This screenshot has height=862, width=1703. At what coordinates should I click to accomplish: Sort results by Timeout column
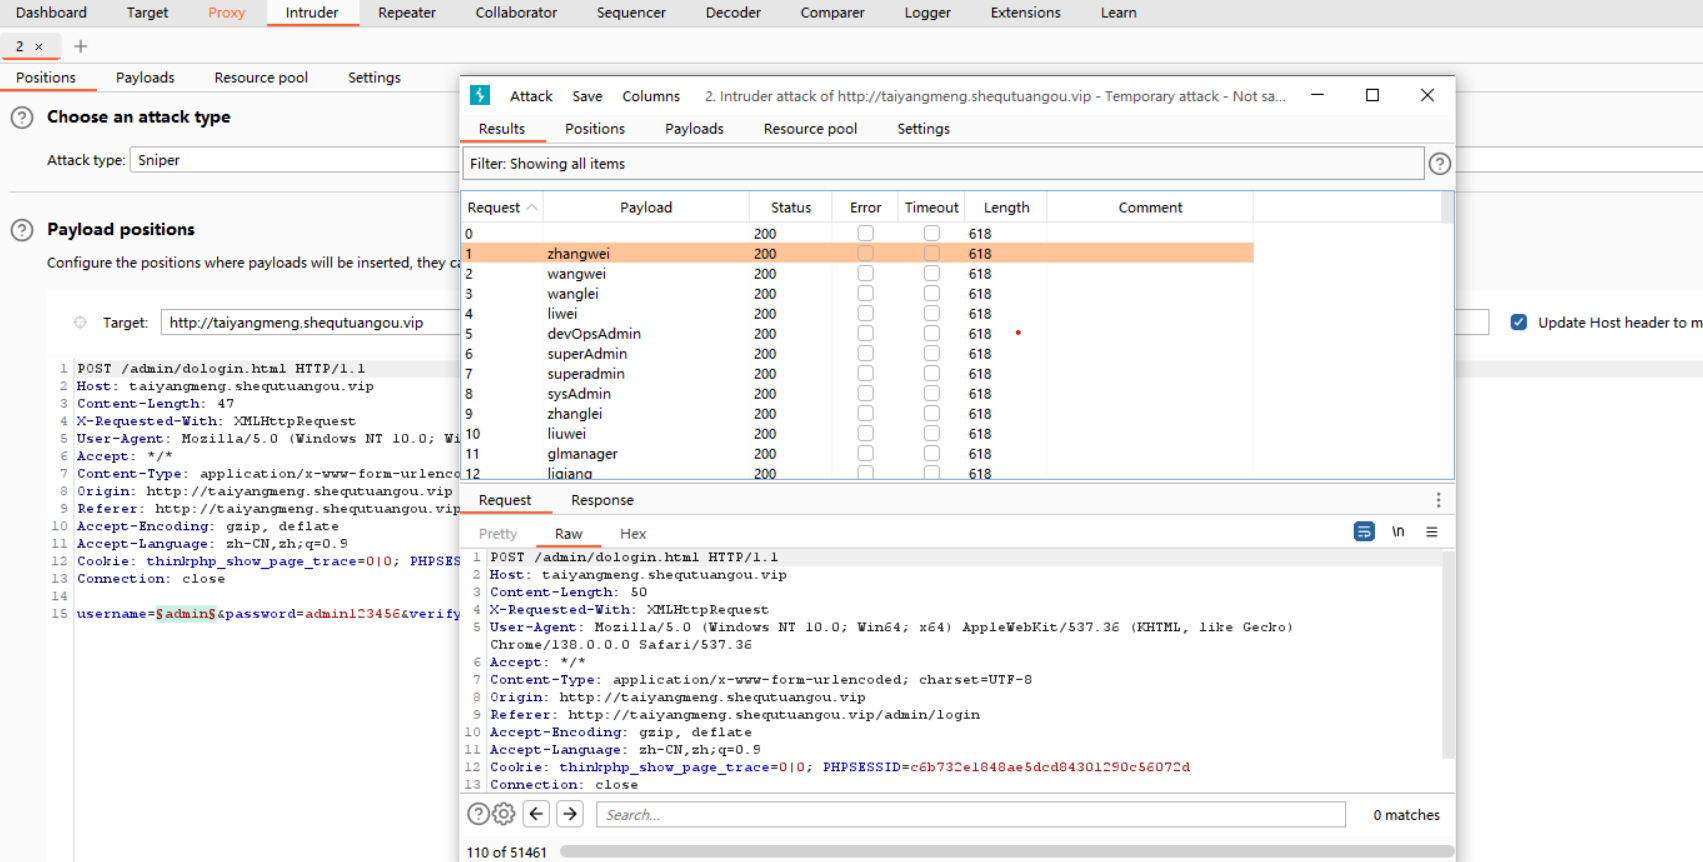click(x=932, y=207)
